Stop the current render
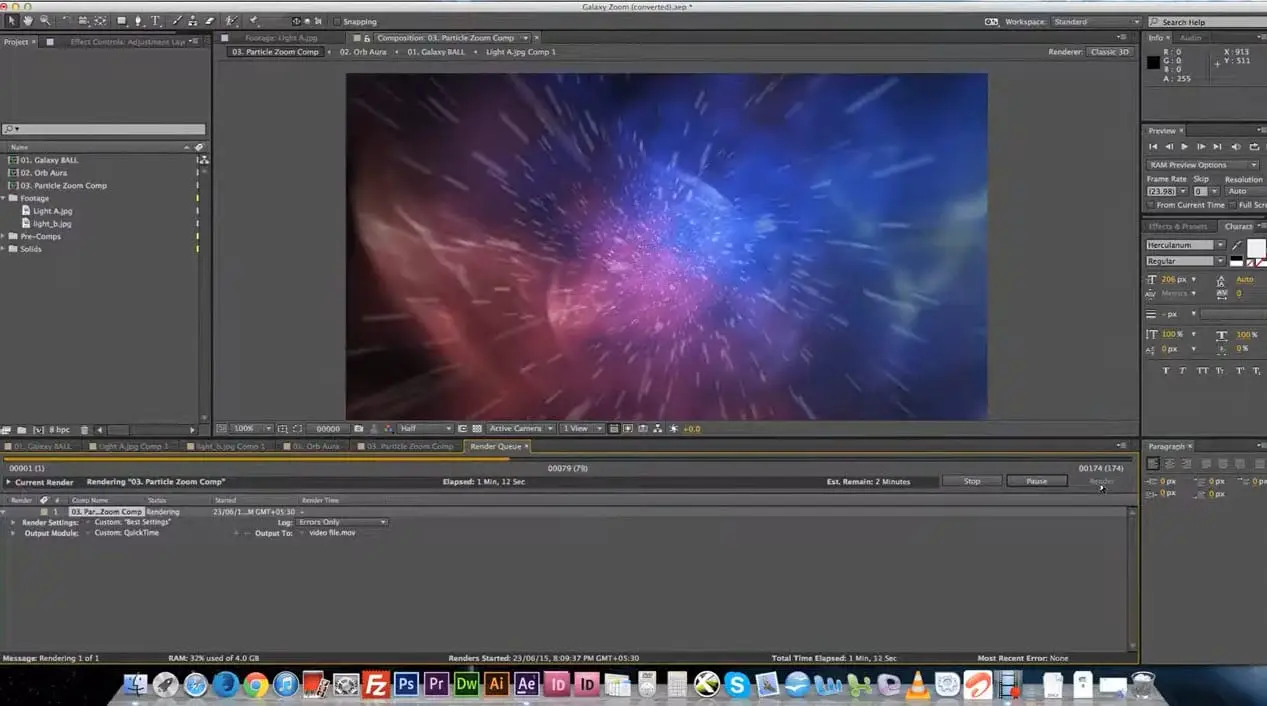 [971, 481]
